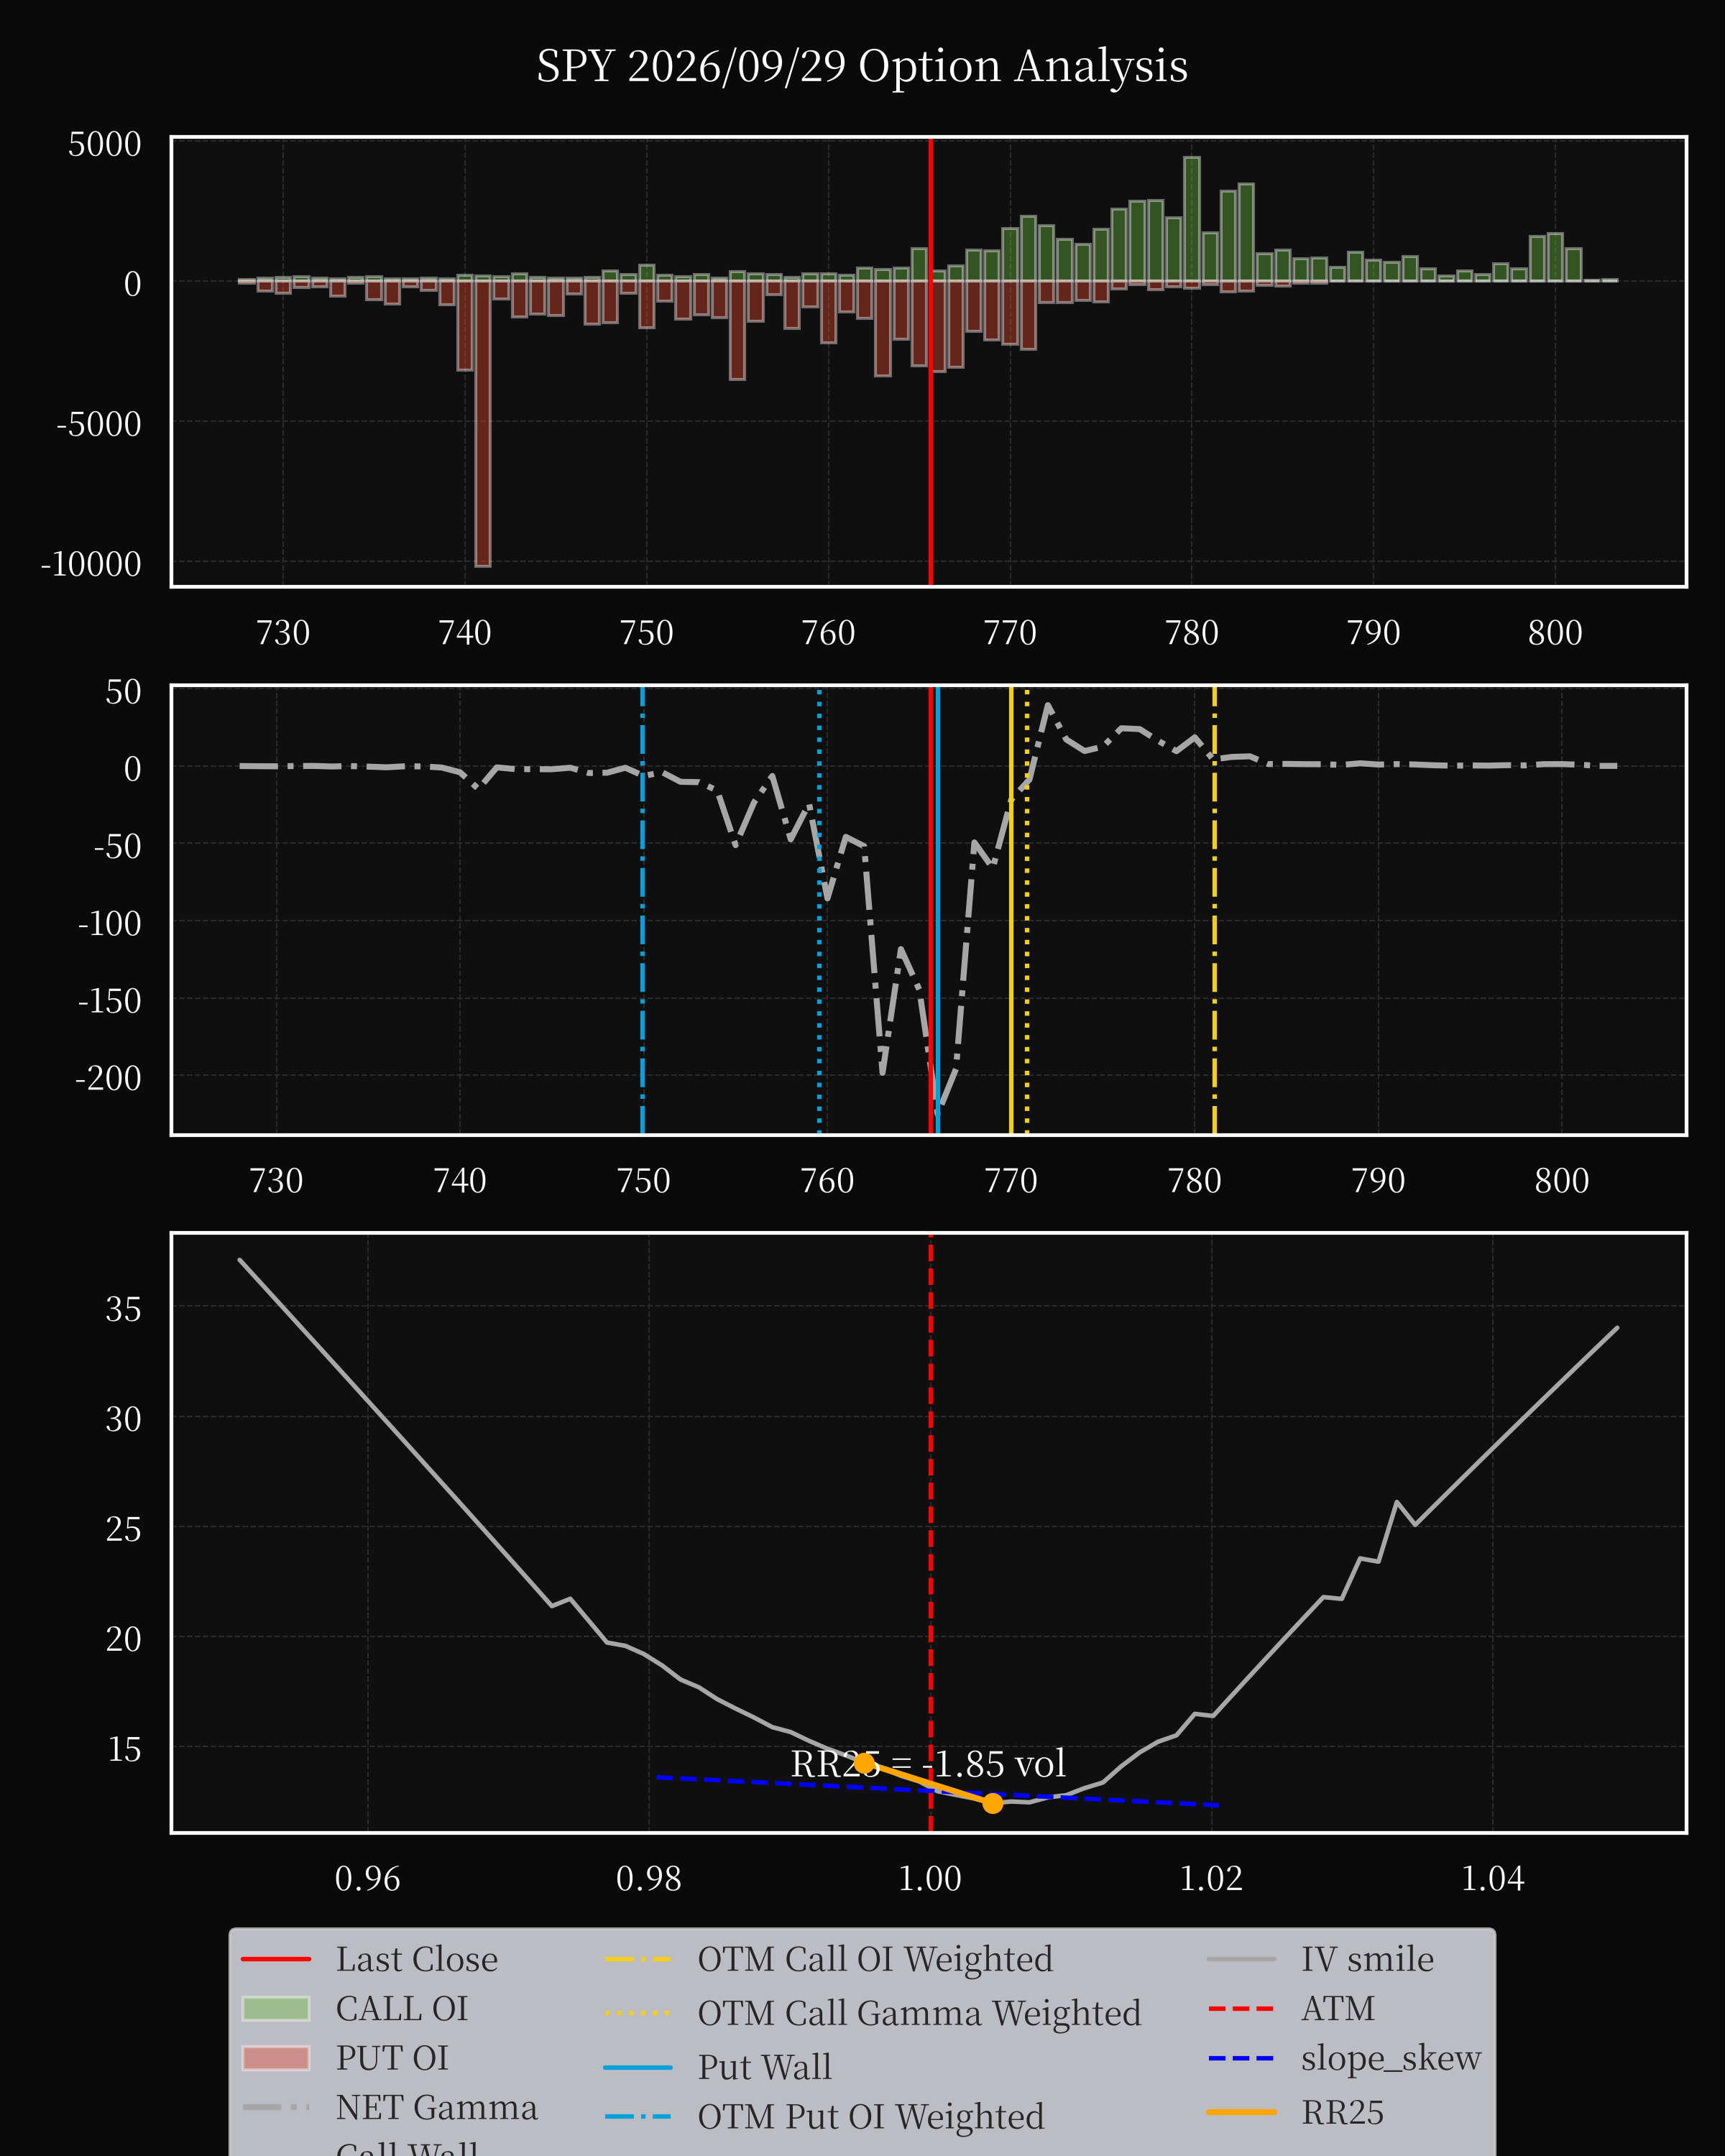Image resolution: width=1725 pixels, height=2156 pixels.
Task: Click the solid blue Put Wall line in gamma chart
Action: [x=937, y=909]
